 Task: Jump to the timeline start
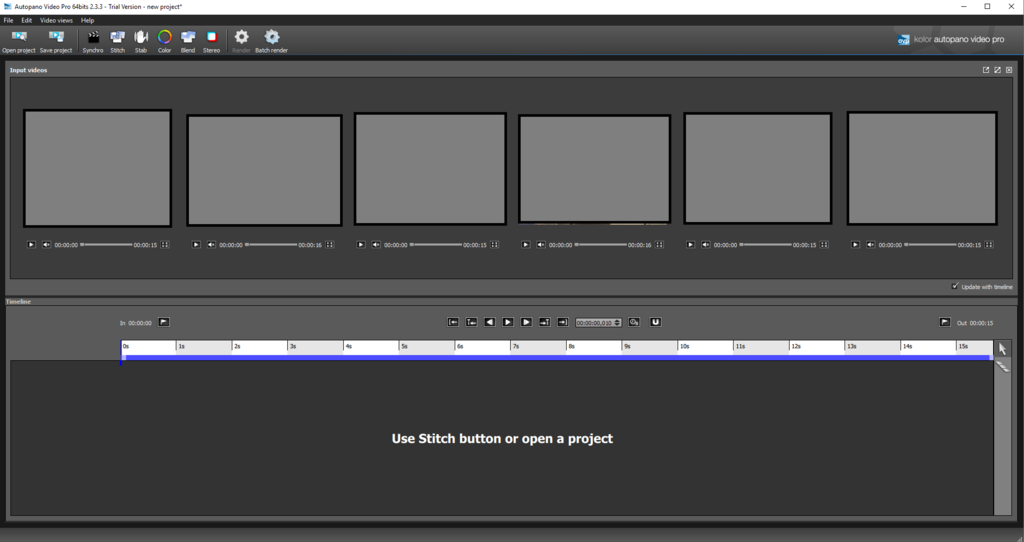pyautogui.click(x=453, y=322)
